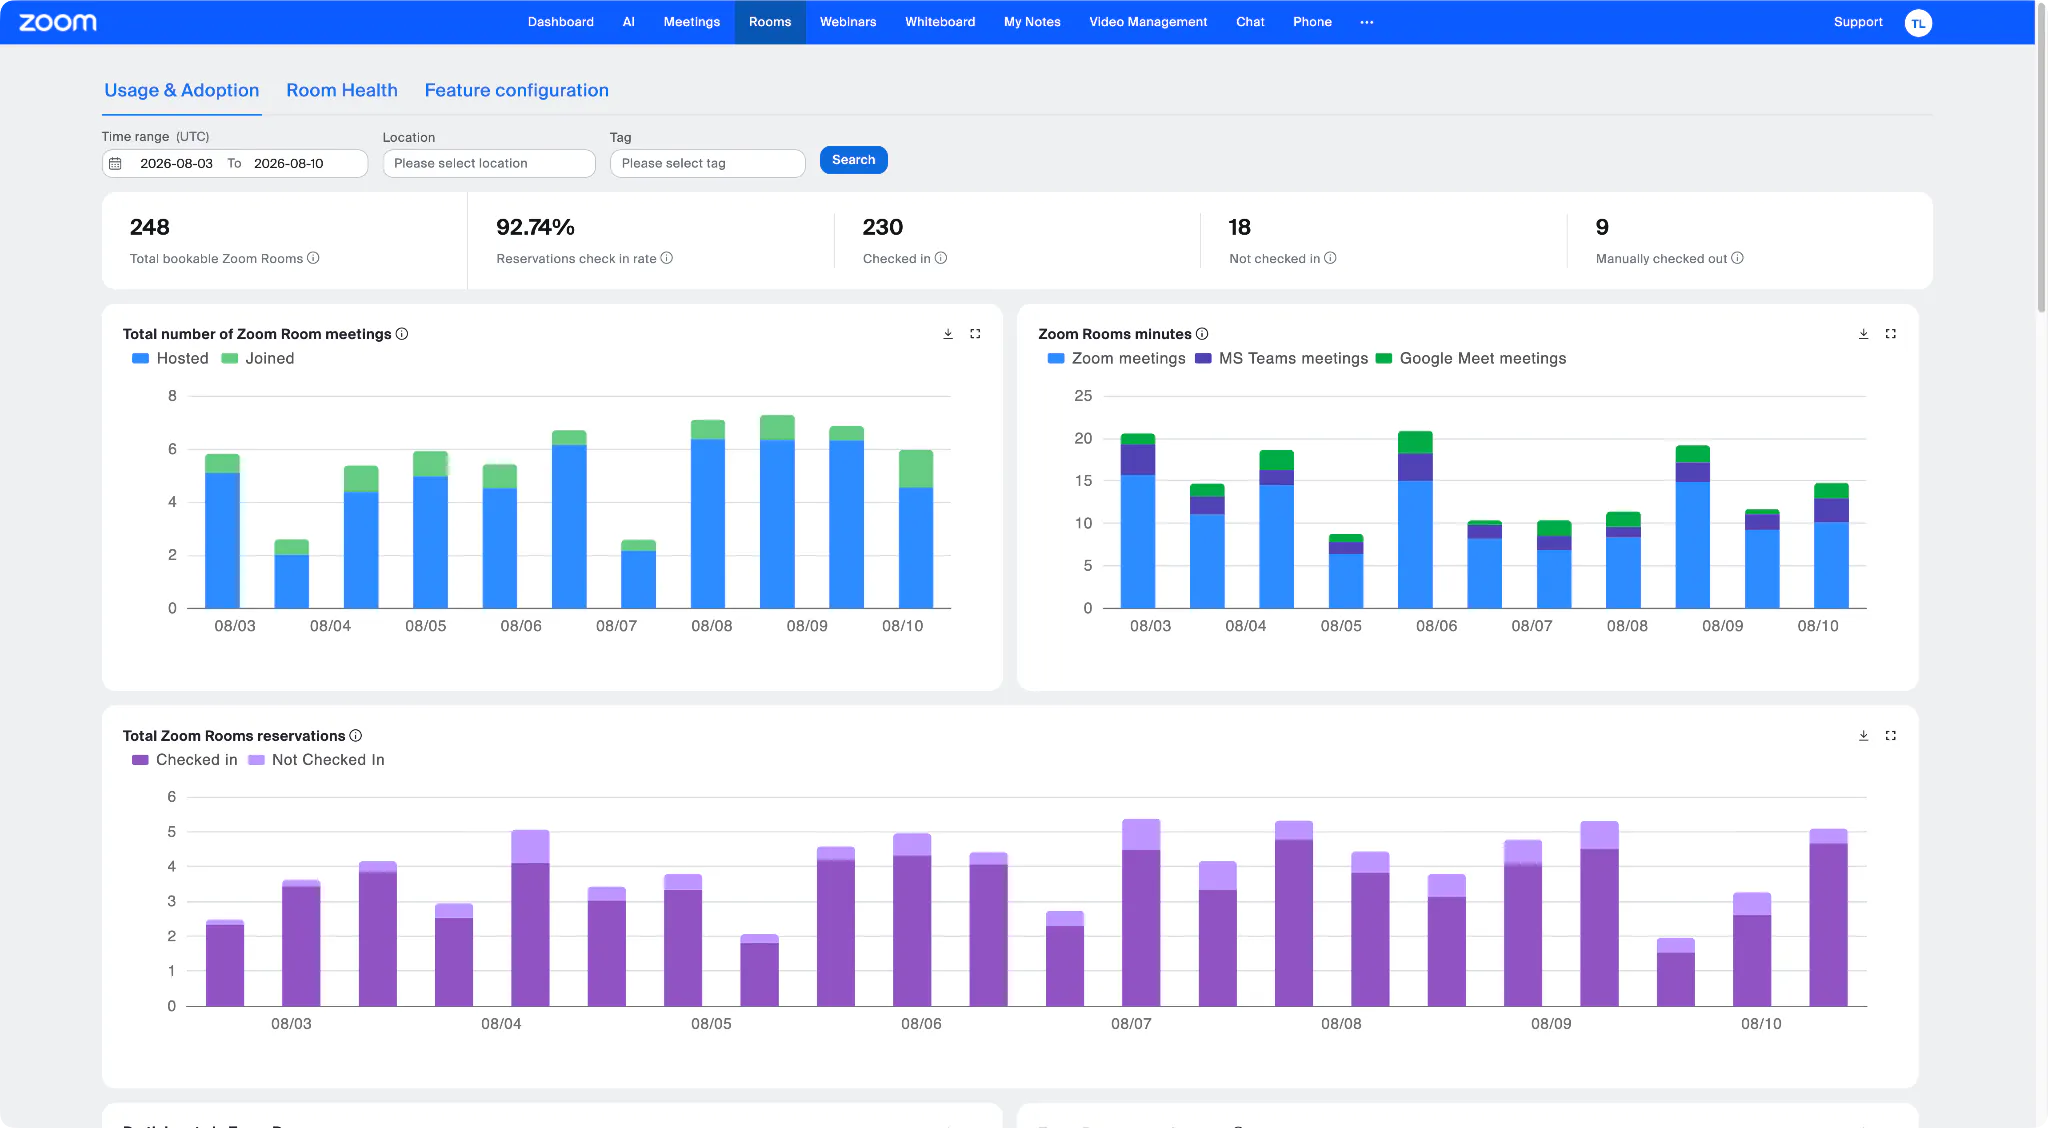
Task: Download the Zoom Rooms minutes chart
Action: [1864, 334]
